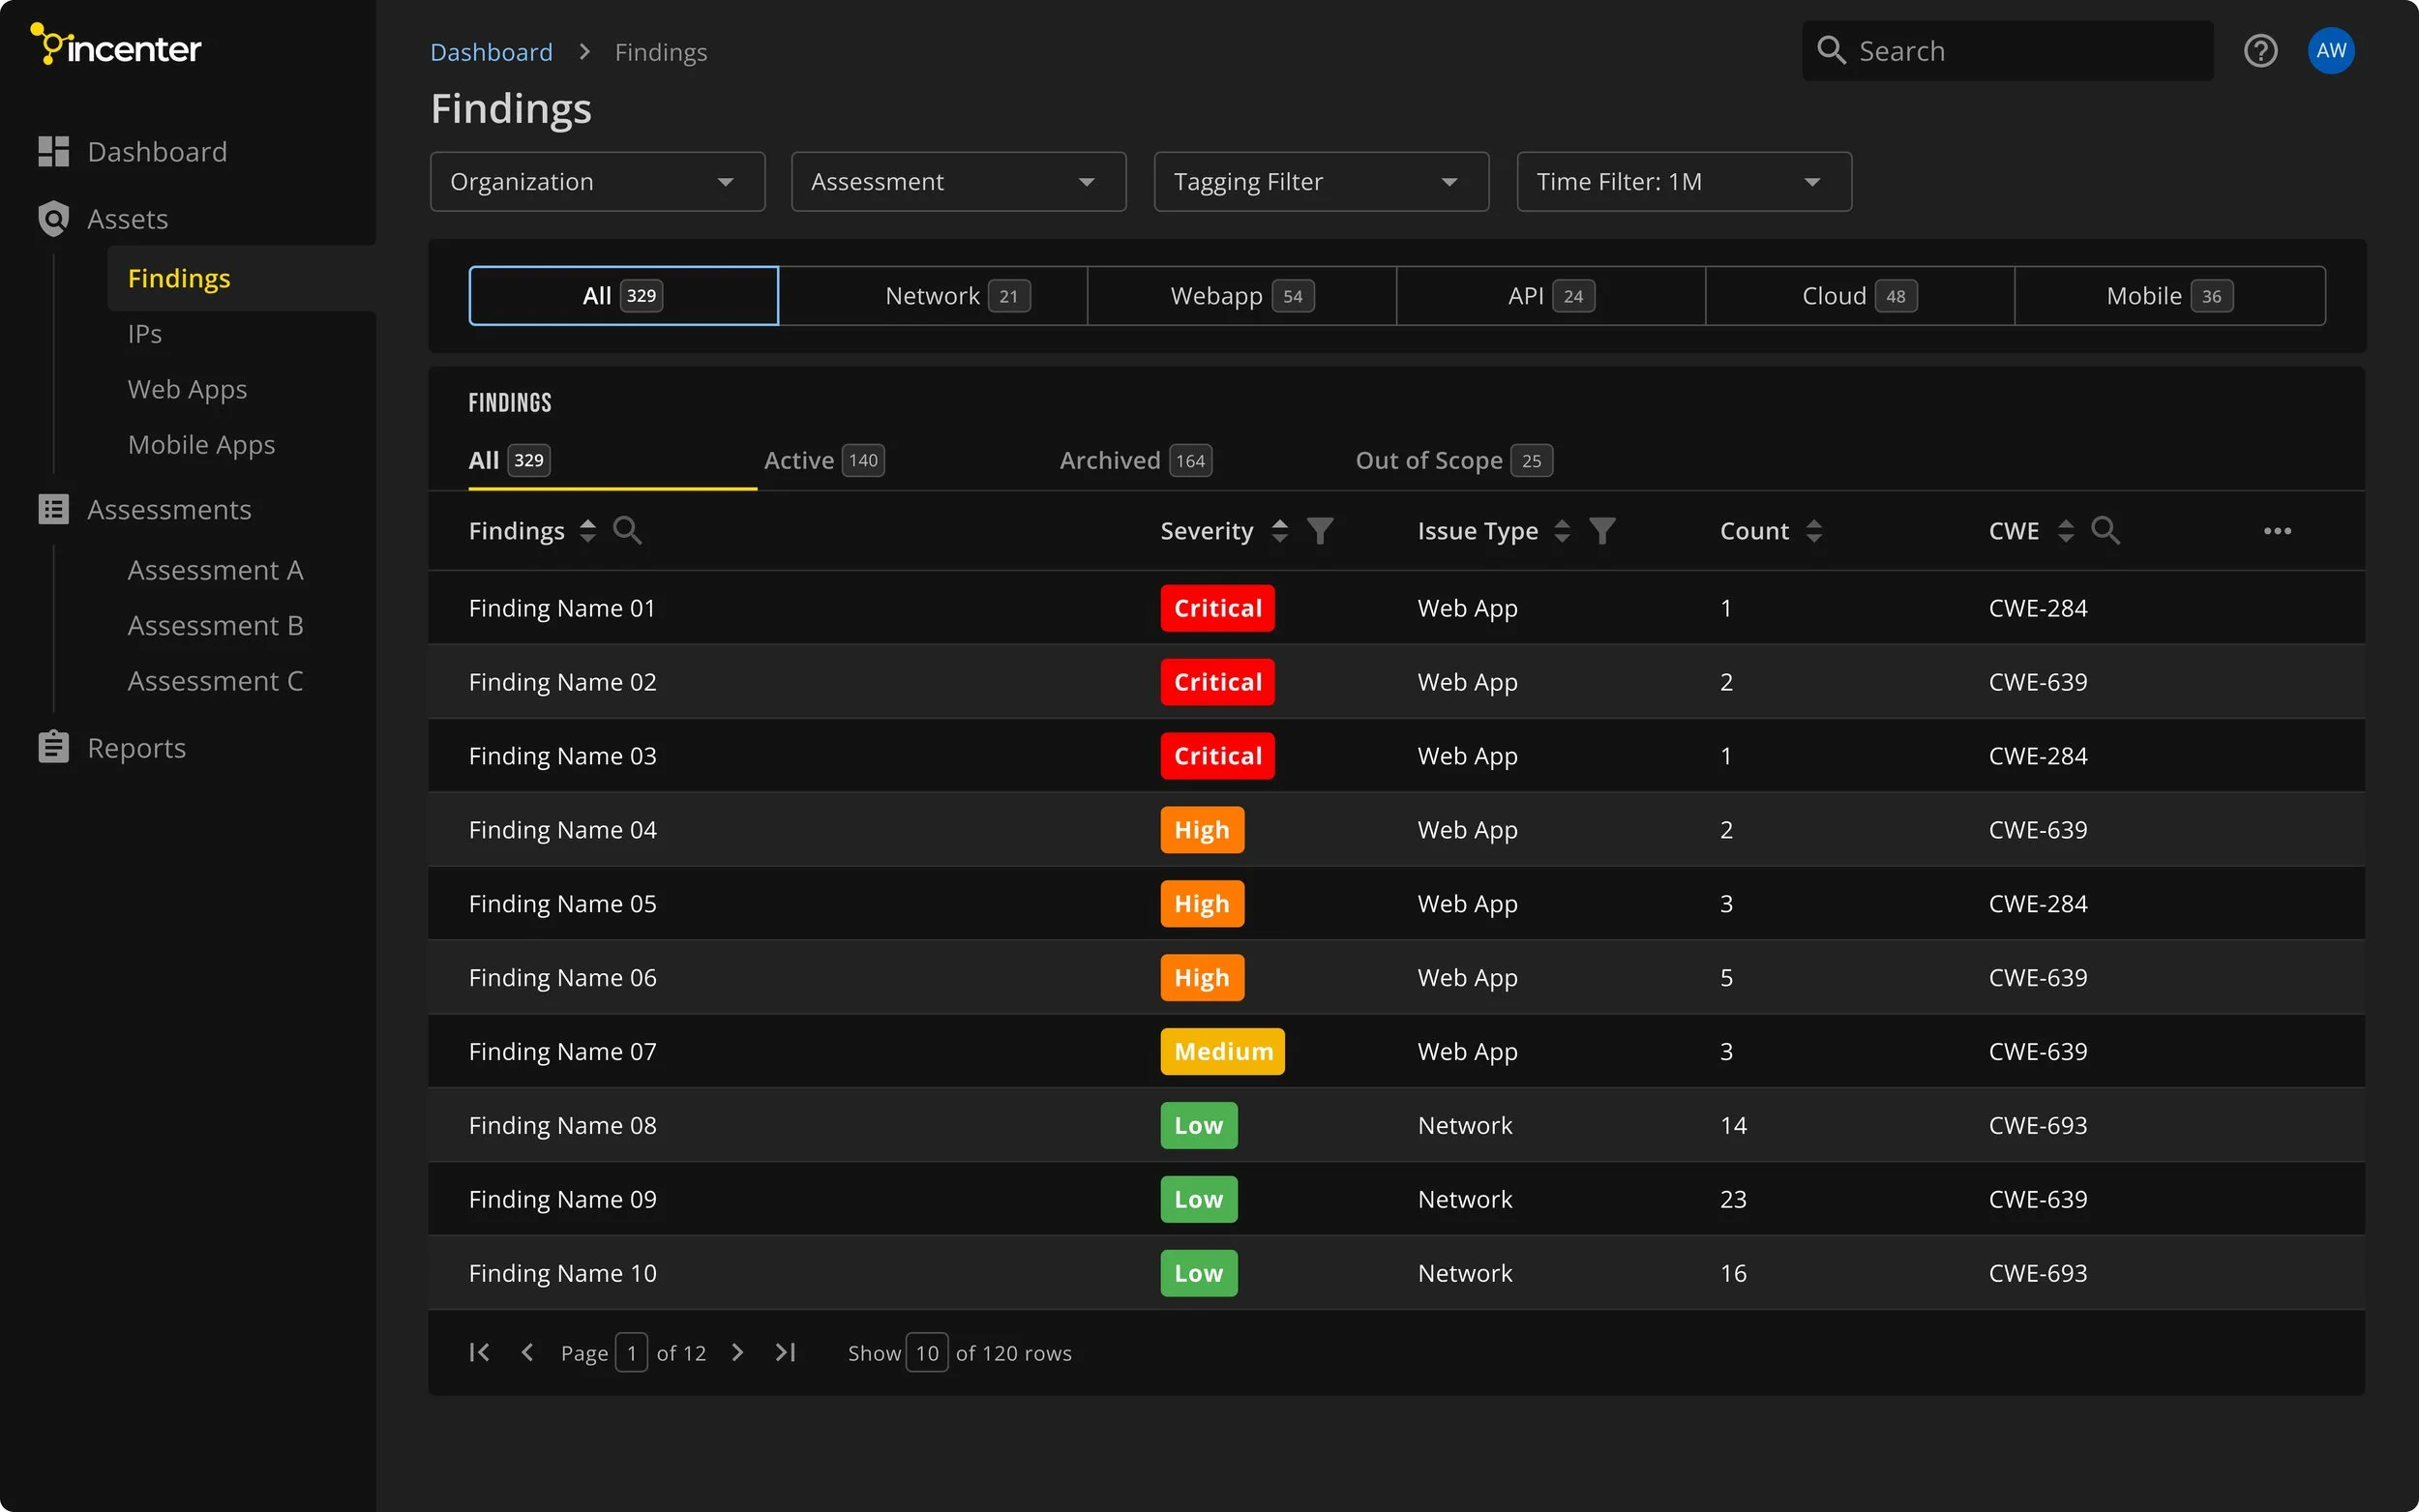Click the Dashboard breadcrumb link
This screenshot has height=1512, width=2419.
(491, 52)
